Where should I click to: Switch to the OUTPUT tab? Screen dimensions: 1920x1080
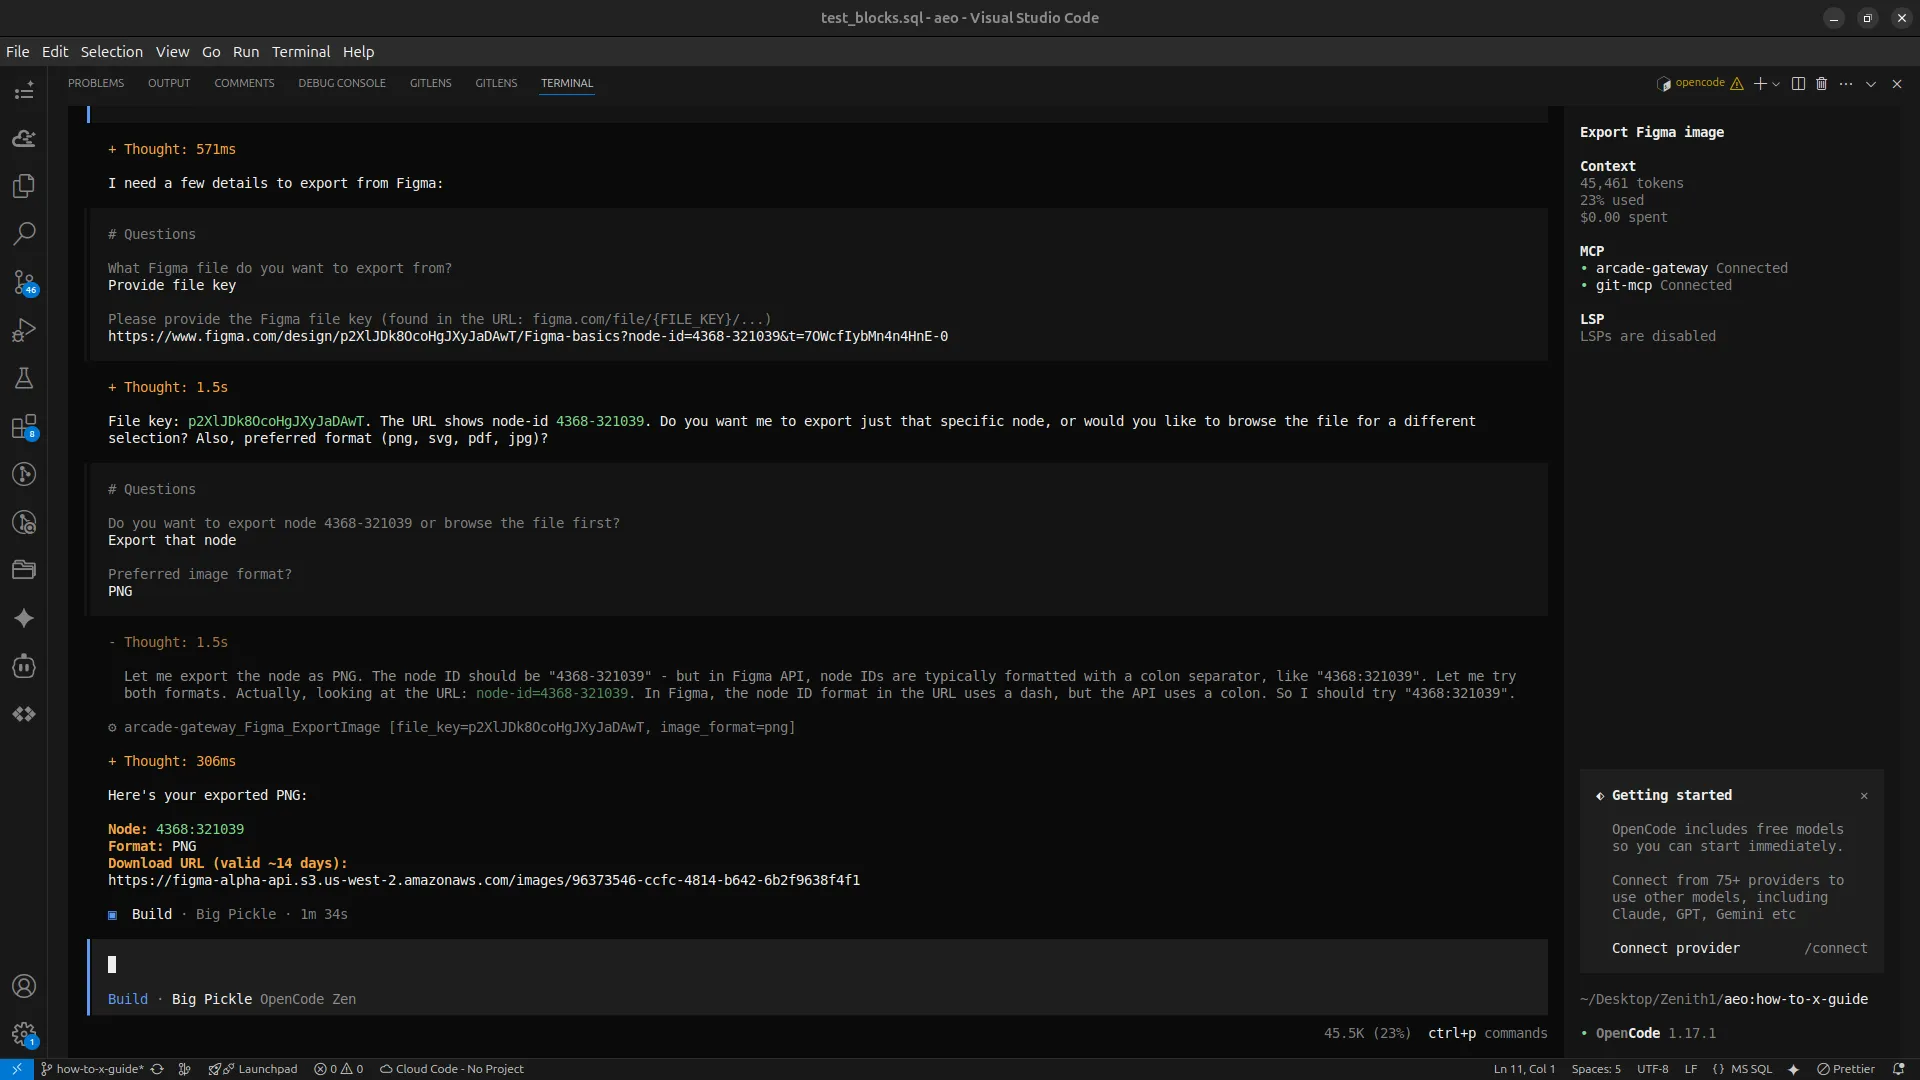click(x=169, y=83)
